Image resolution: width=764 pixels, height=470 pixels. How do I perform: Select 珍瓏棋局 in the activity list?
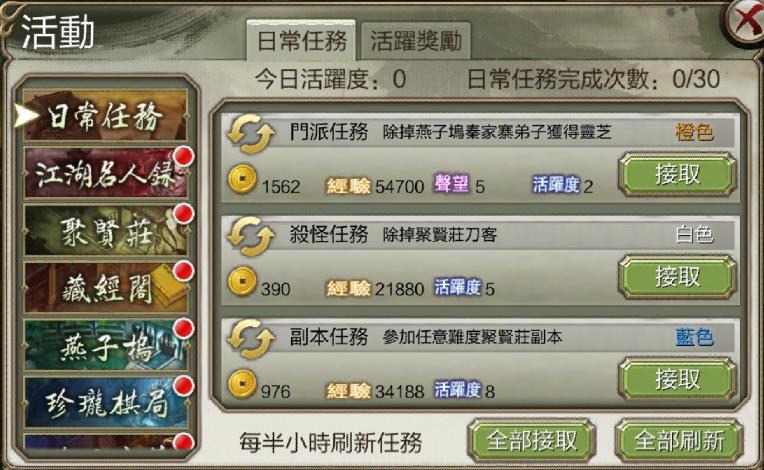coord(105,403)
